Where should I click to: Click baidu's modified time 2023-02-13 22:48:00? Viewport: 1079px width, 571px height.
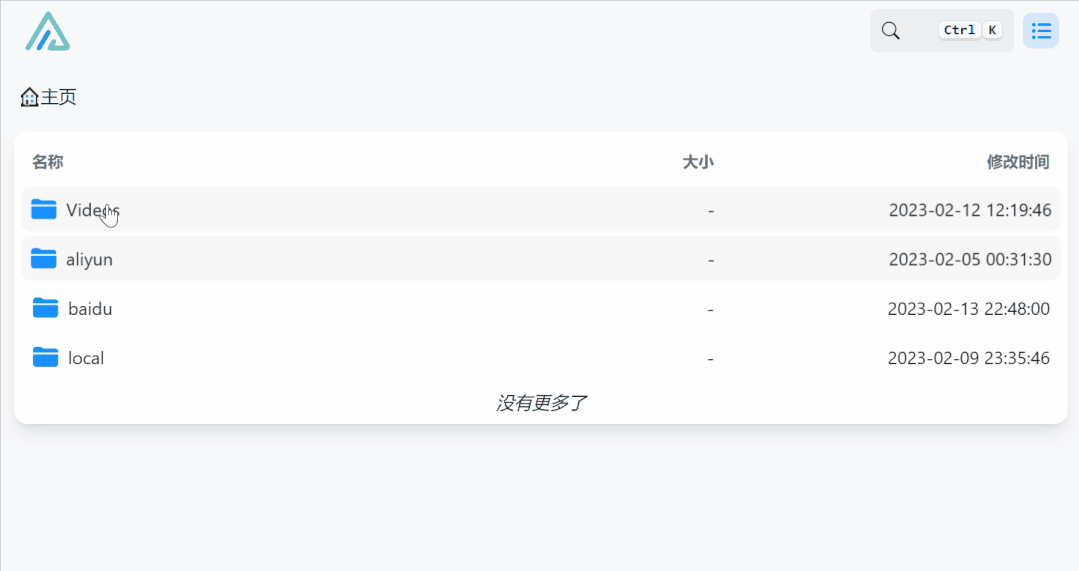pyautogui.click(x=968, y=309)
